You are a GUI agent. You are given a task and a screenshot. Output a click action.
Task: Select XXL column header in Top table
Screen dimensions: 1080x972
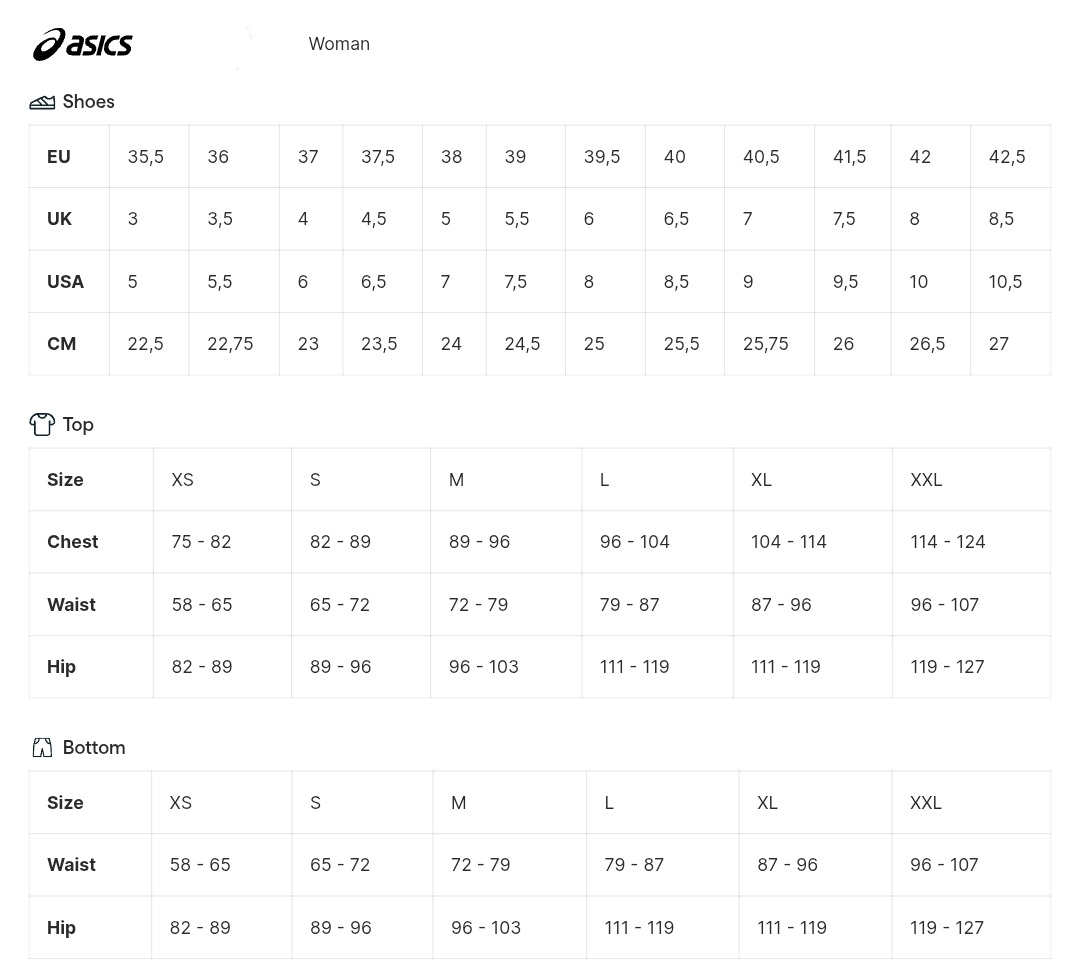click(x=972, y=479)
